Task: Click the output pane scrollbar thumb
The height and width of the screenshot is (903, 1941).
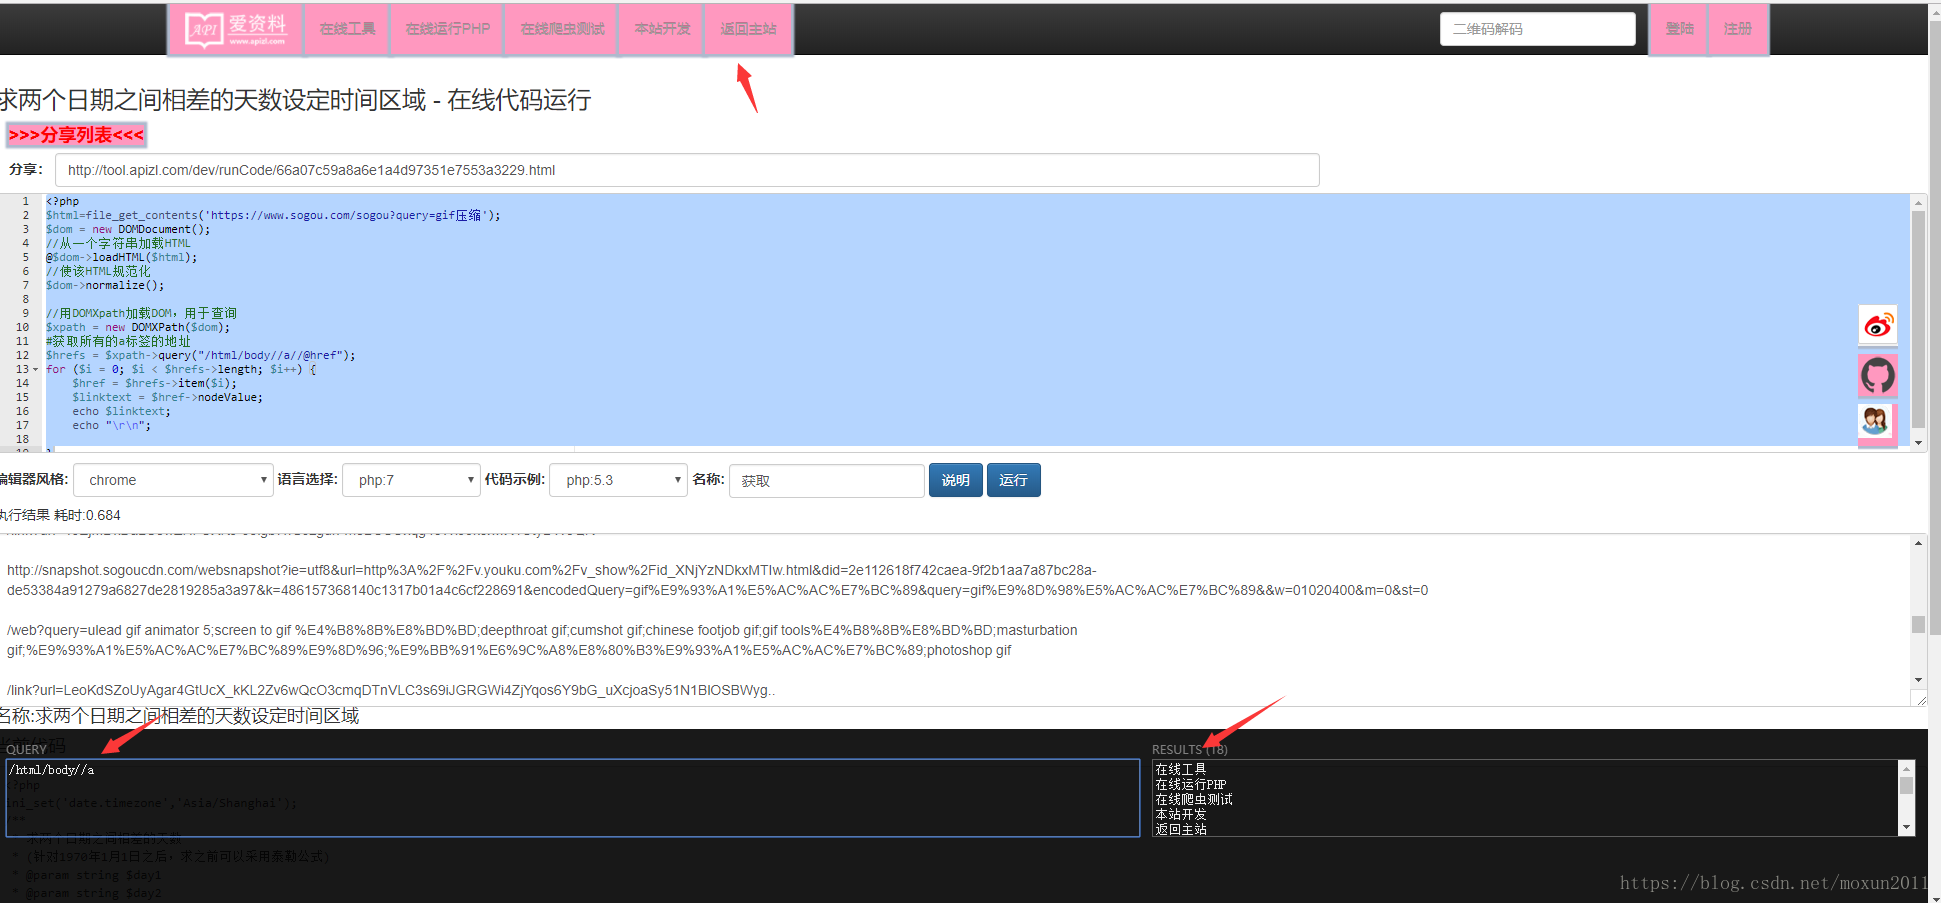Action: tap(1918, 624)
